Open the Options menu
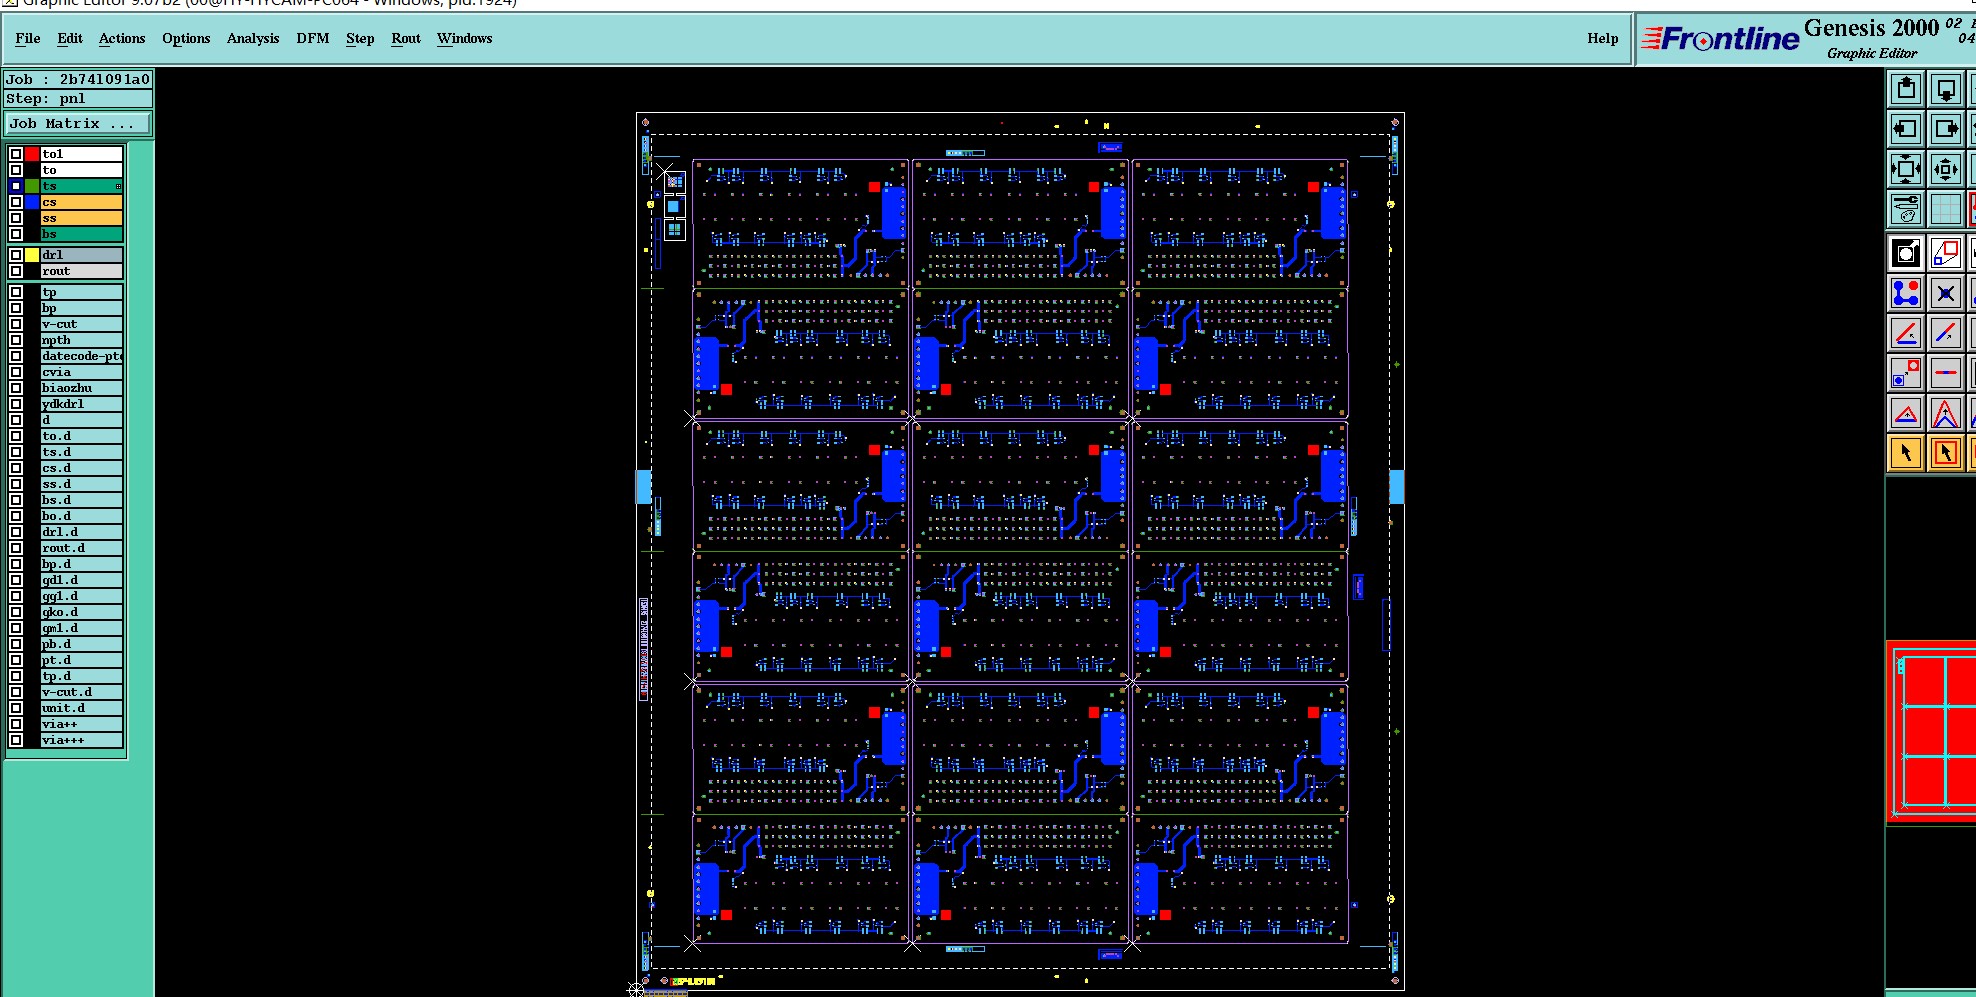Image resolution: width=1976 pixels, height=997 pixels. point(186,38)
